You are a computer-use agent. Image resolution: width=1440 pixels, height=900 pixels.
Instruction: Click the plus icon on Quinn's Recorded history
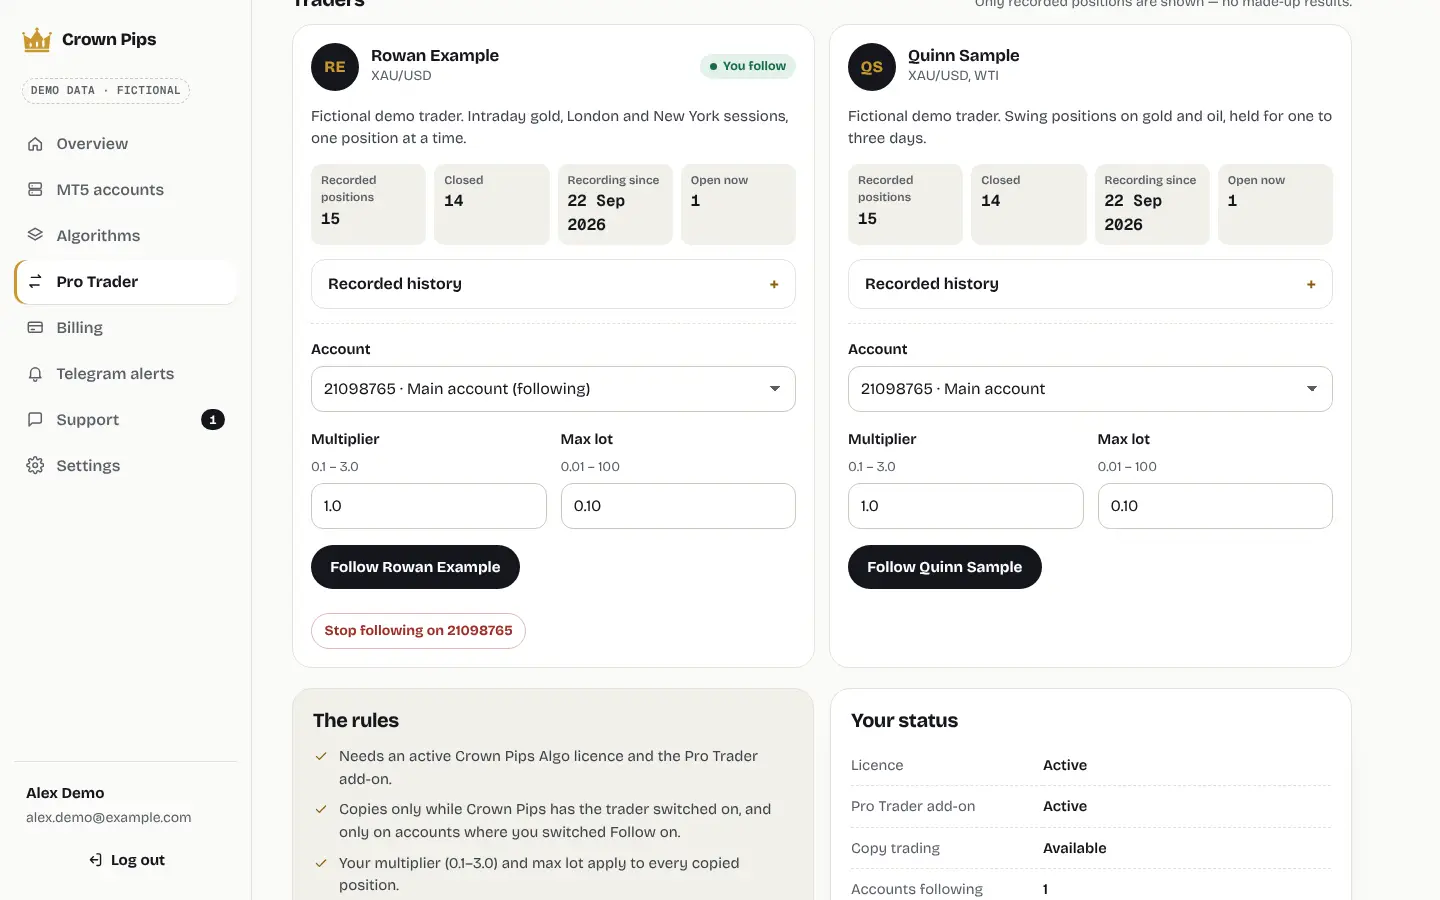click(x=1311, y=285)
